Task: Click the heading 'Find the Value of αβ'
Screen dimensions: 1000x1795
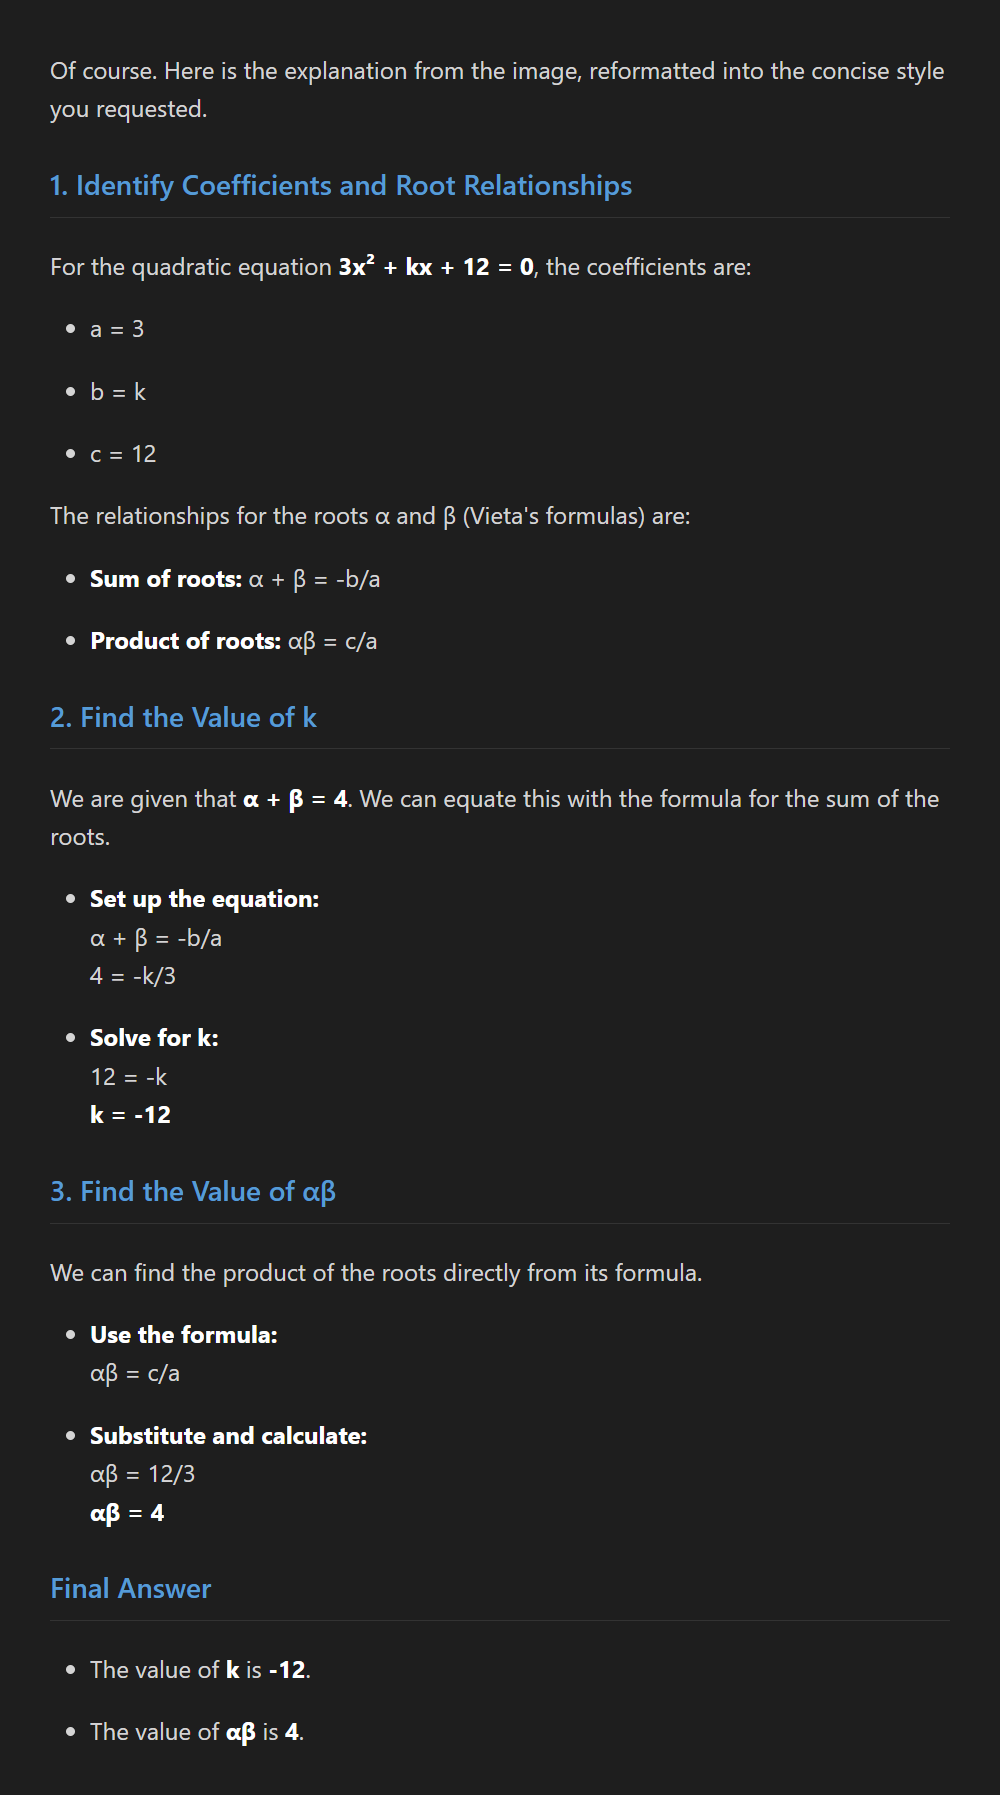Action: [193, 1192]
